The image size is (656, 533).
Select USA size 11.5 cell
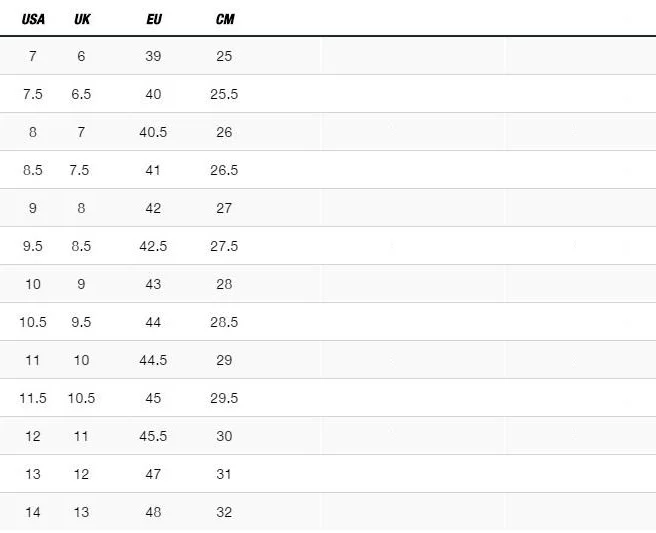(x=33, y=398)
